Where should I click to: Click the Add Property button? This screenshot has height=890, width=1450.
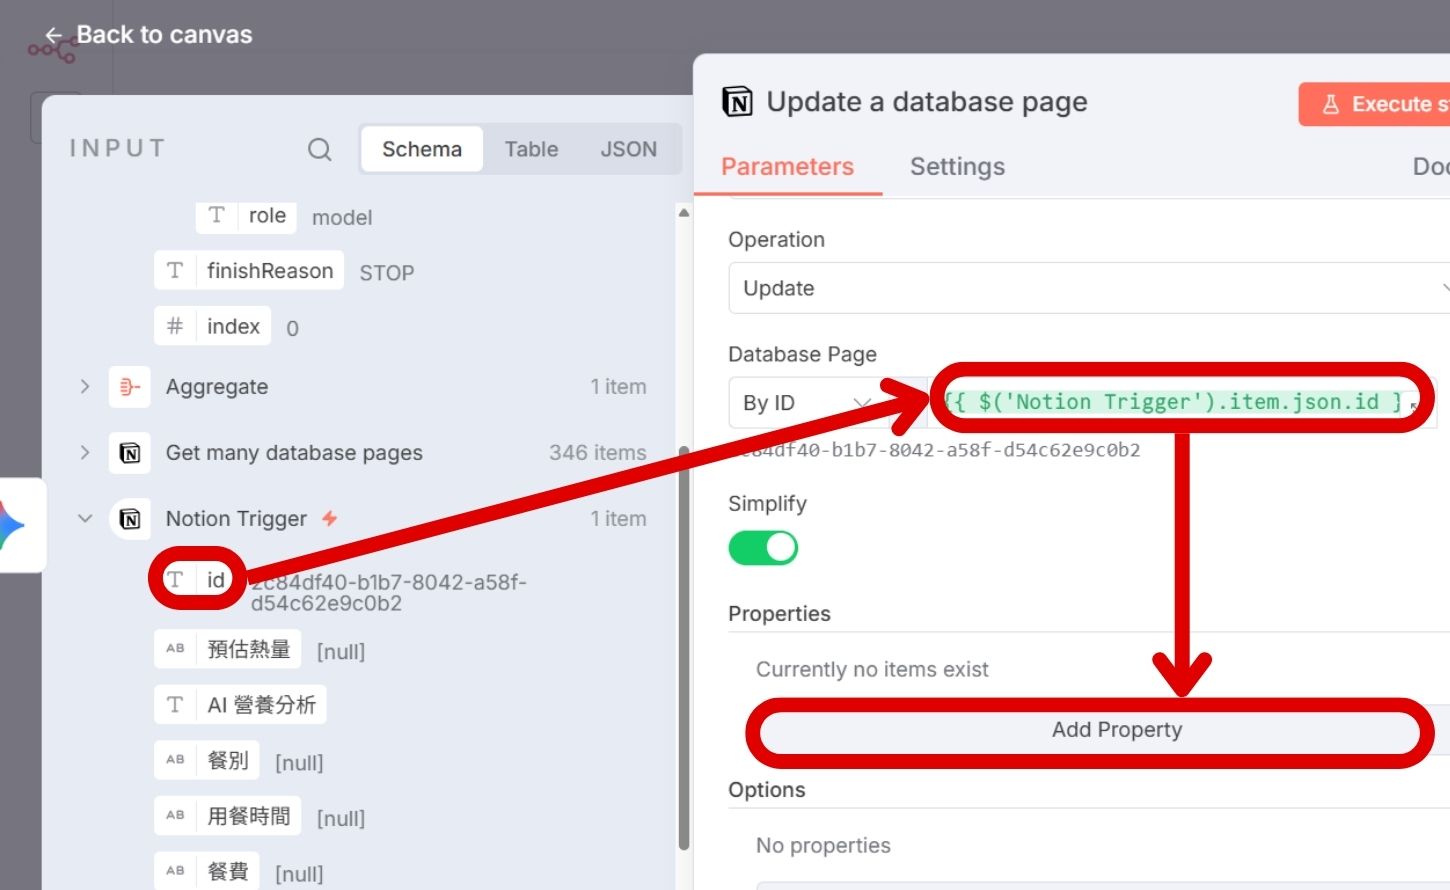(x=1116, y=730)
